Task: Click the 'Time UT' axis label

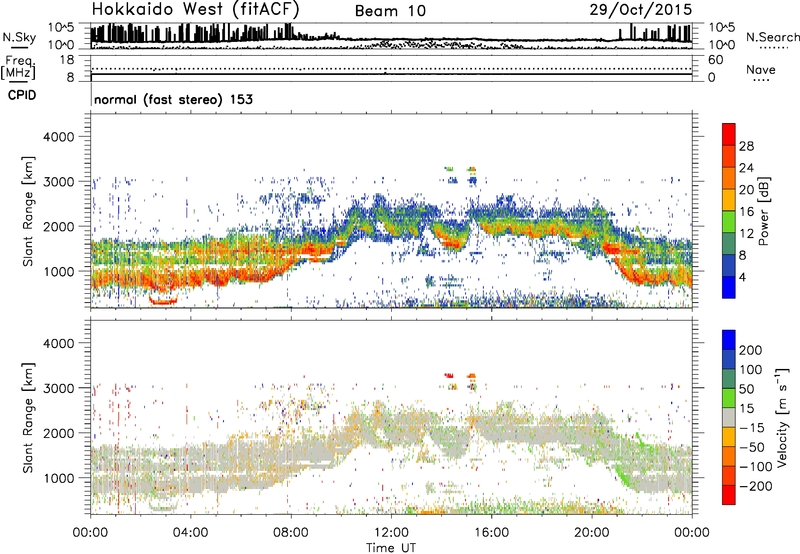Action: tap(391, 548)
